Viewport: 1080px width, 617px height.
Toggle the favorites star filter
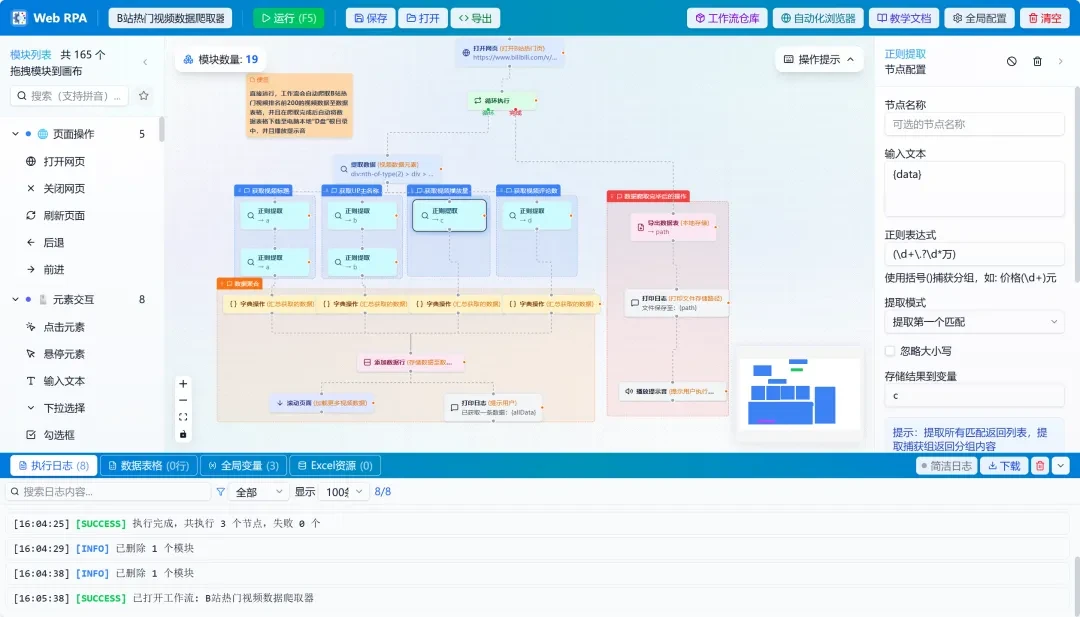[x=144, y=96]
